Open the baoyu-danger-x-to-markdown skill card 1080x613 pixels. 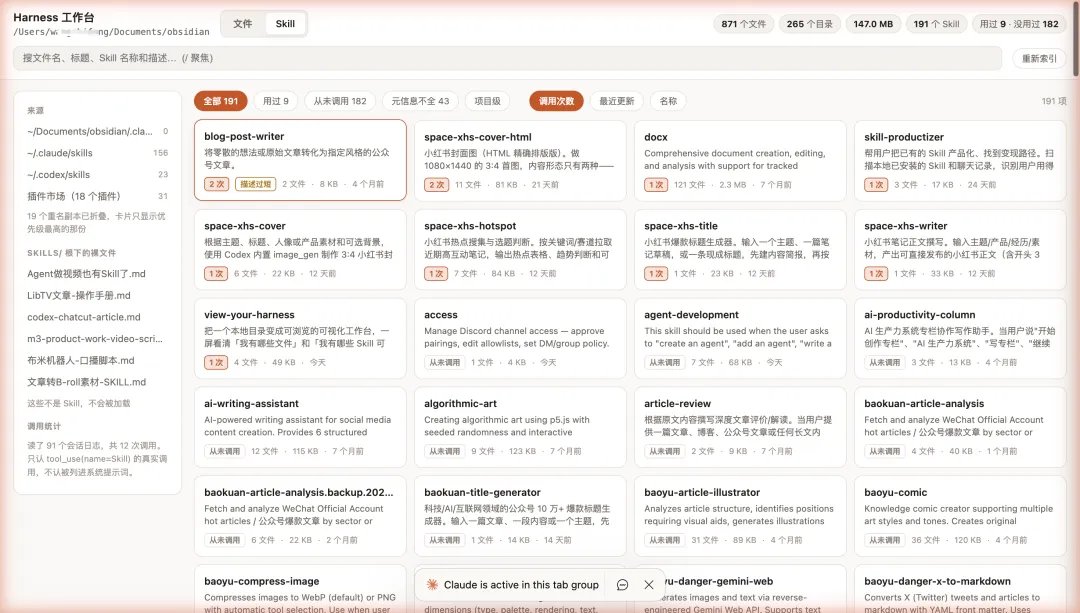960,589
